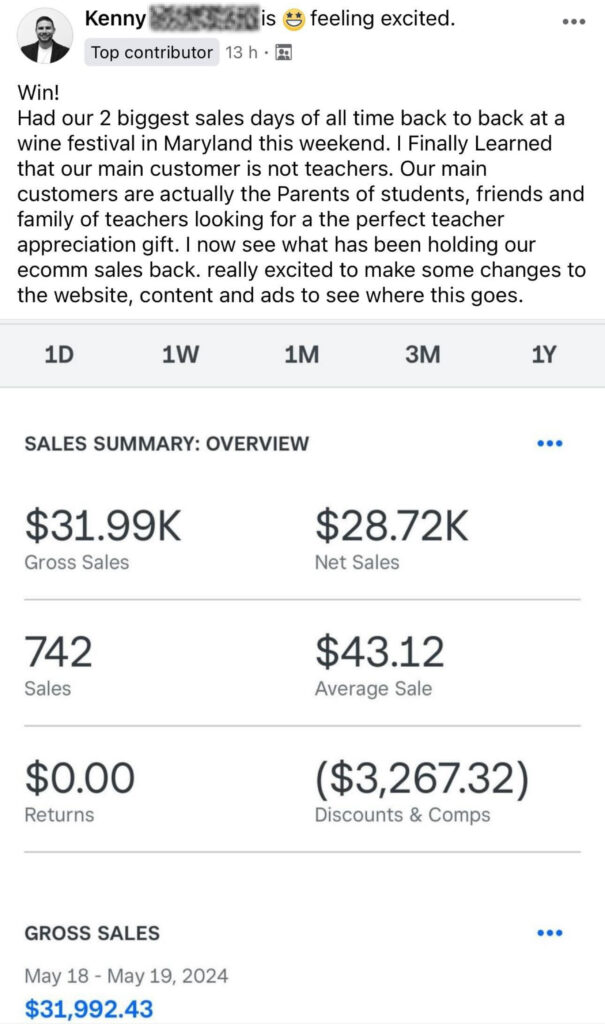Tap the Discounts & Comps amount
This screenshot has height=1024, width=605.
(x=422, y=779)
